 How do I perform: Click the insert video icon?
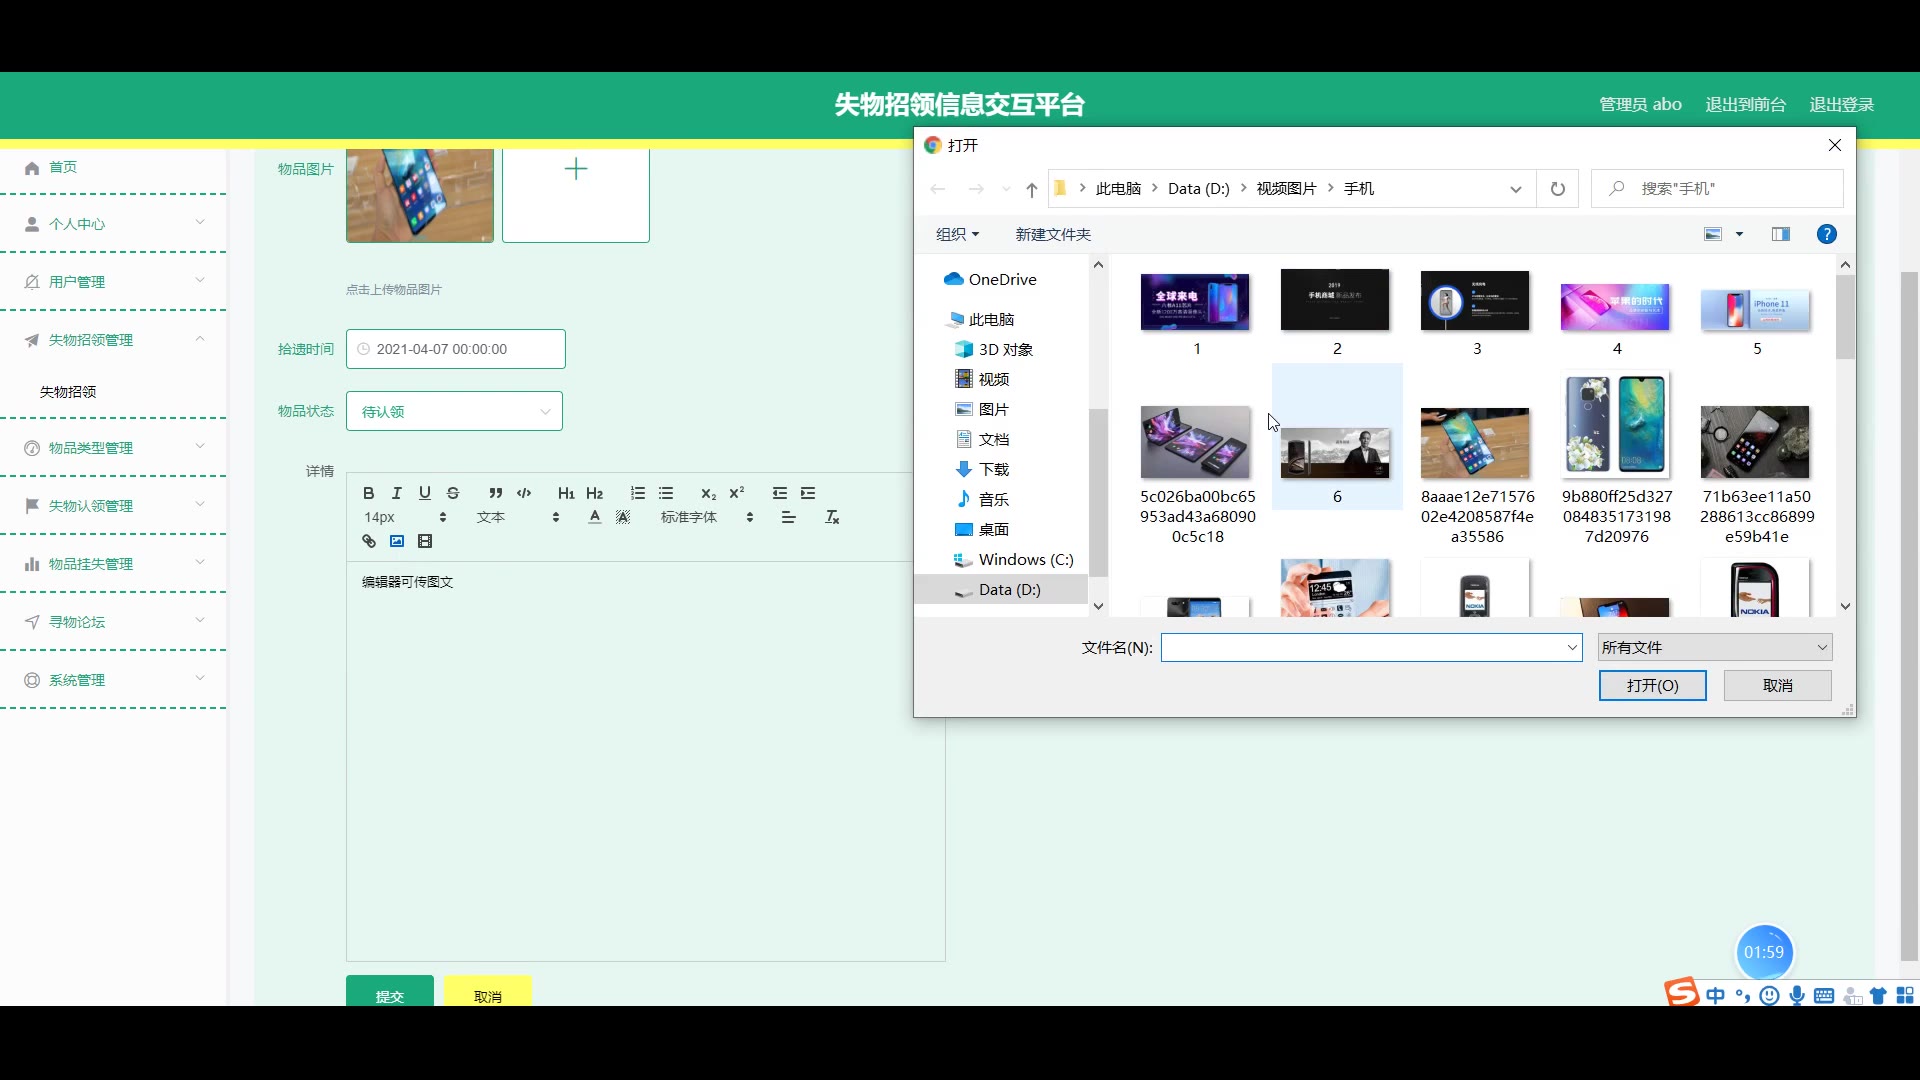point(425,541)
